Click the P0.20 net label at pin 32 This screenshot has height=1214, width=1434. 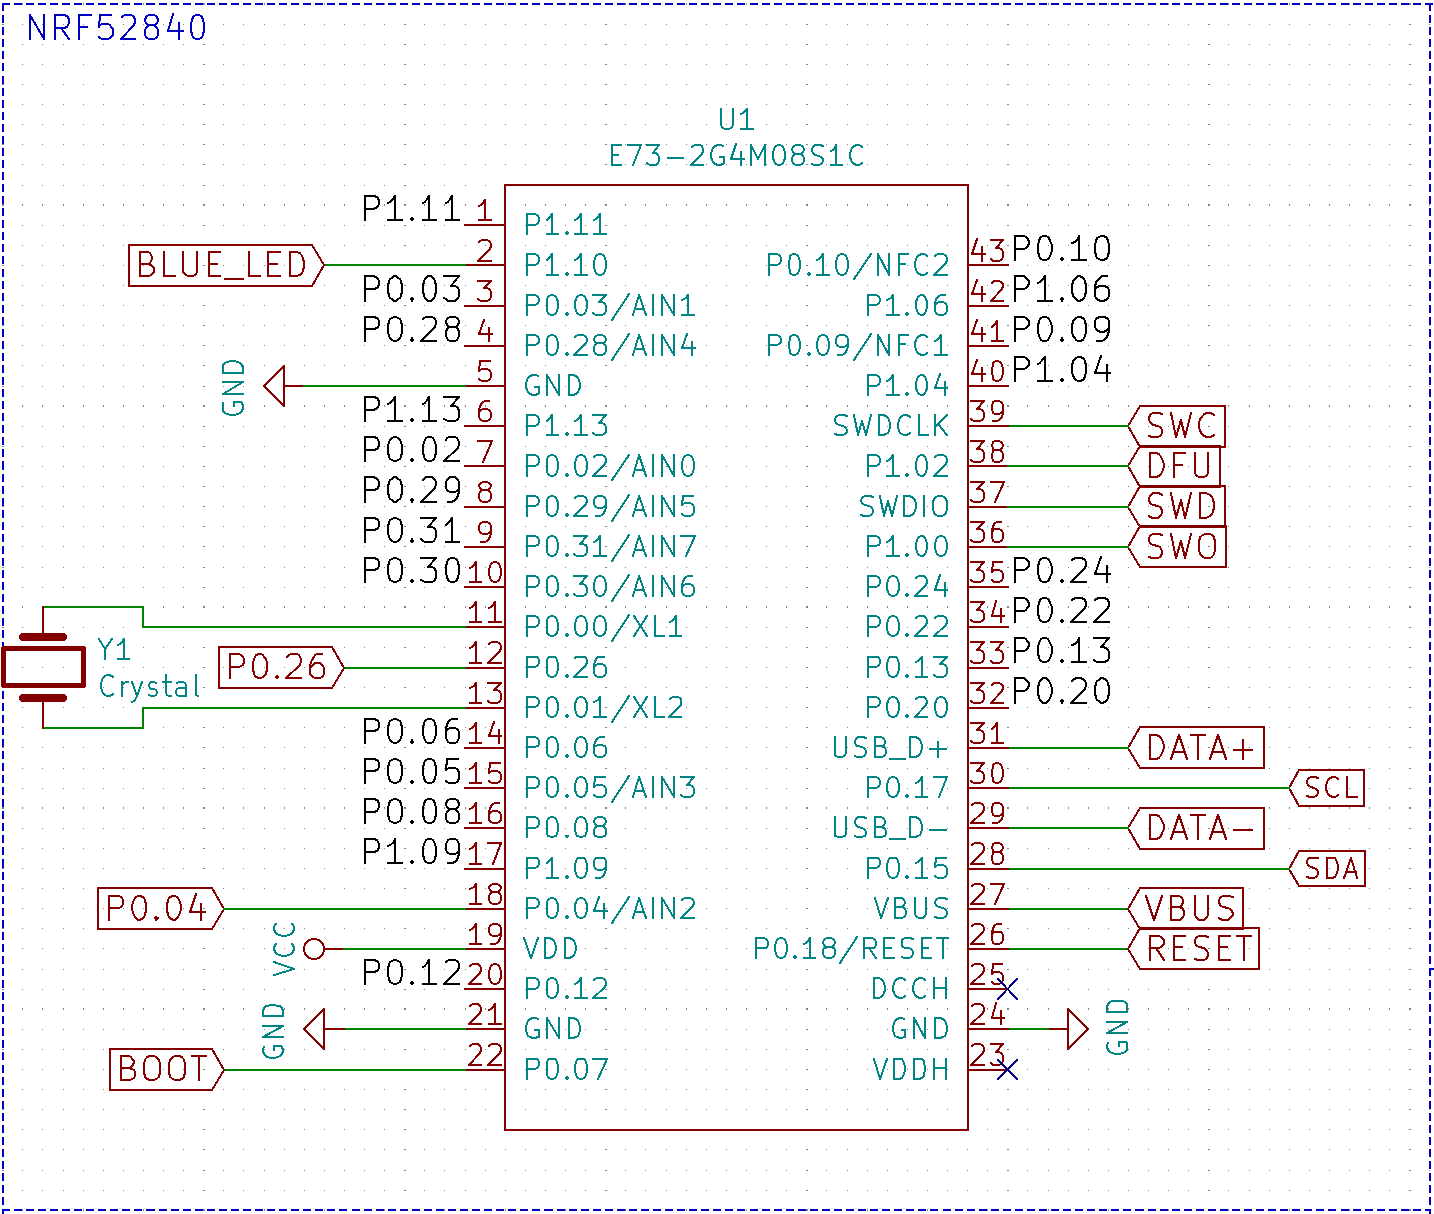click(x=1061, y=690)
